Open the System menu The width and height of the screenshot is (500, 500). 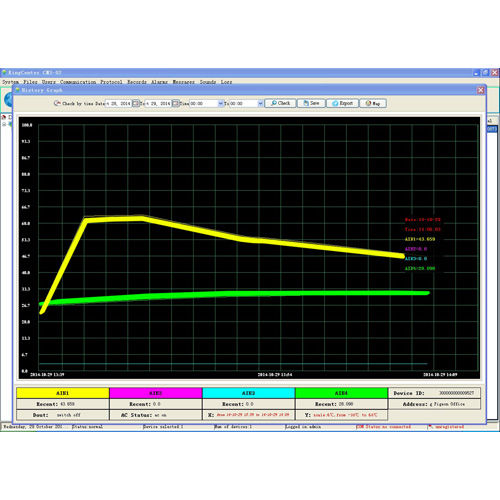tap(10, 82)
